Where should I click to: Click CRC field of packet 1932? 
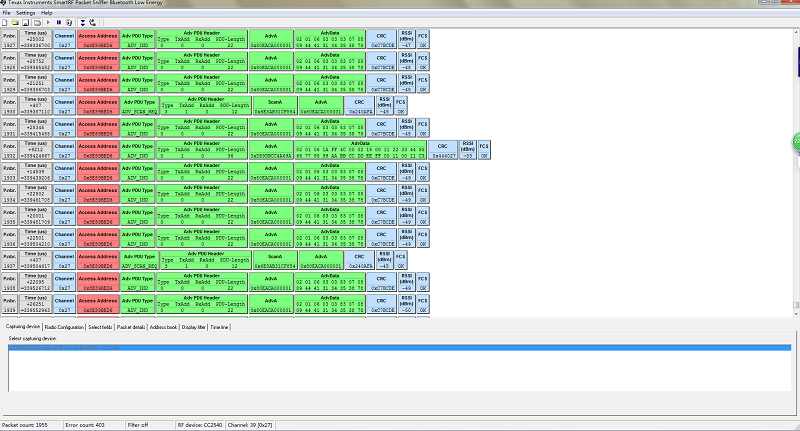[x=442, y=149]
